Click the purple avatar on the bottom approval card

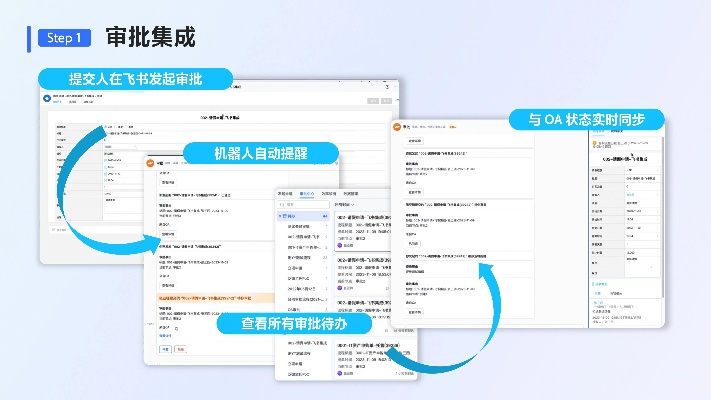pos(340,373)
